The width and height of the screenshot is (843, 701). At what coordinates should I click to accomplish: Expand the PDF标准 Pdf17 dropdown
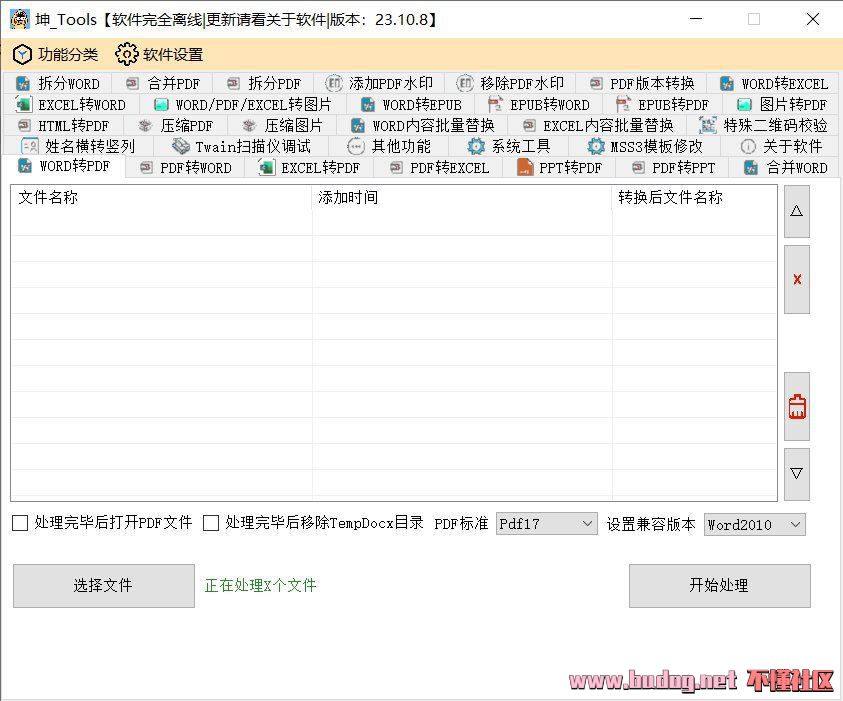tap(546, 524)
